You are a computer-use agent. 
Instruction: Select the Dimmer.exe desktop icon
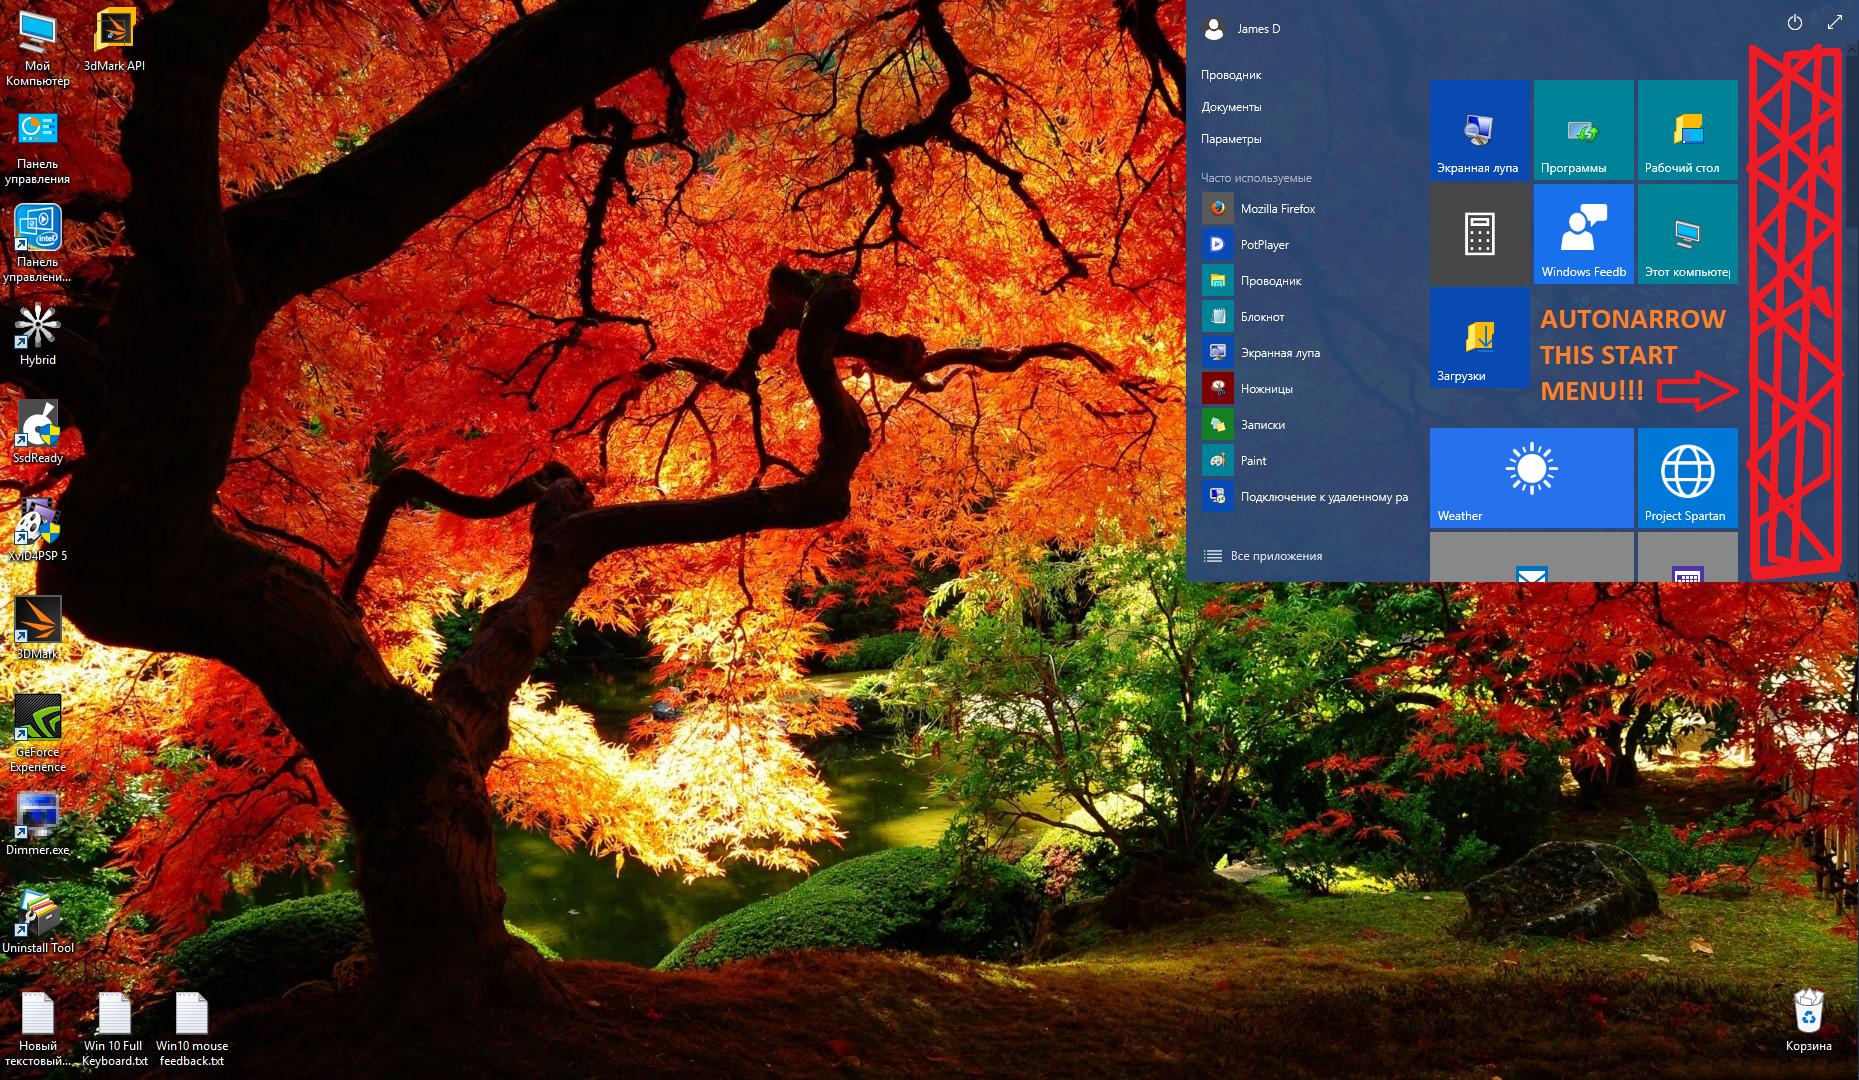click(x=38, y=824)
